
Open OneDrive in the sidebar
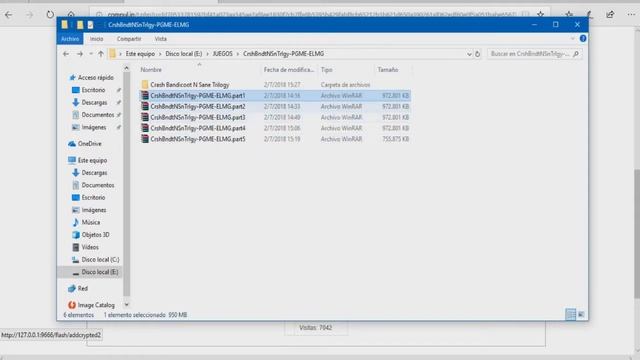(x=89, y=144)
